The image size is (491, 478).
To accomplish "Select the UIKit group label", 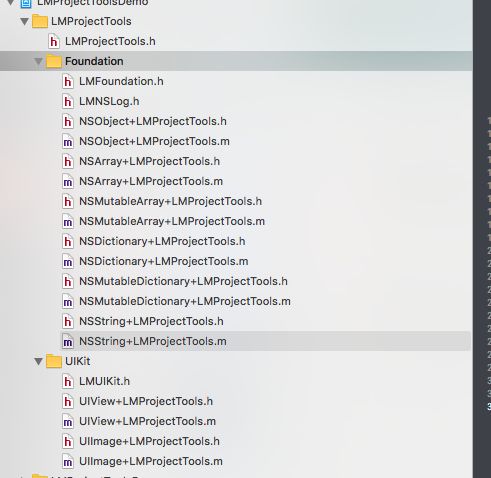I will click(77, 361).
